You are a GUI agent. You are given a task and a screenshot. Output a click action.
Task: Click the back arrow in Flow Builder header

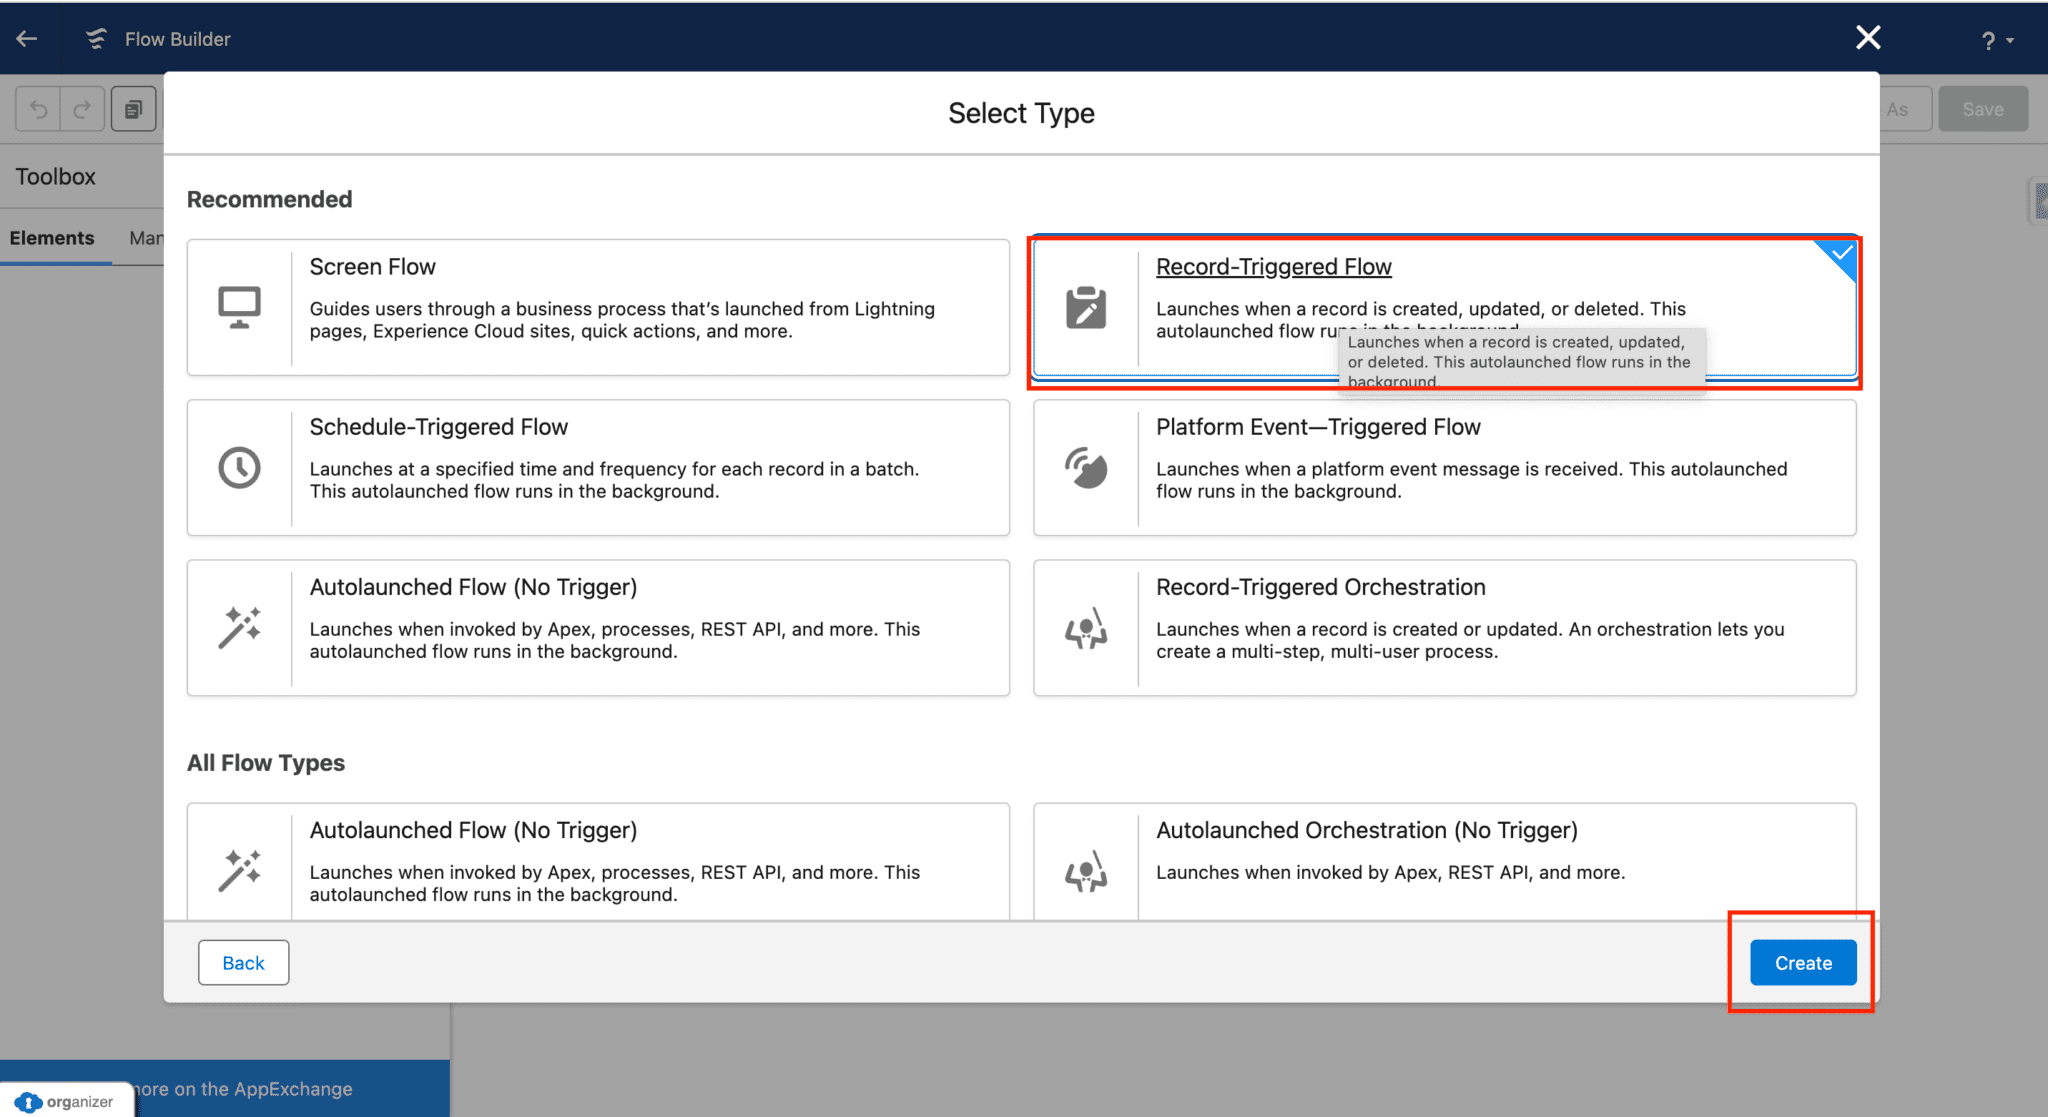pos(27,39)
